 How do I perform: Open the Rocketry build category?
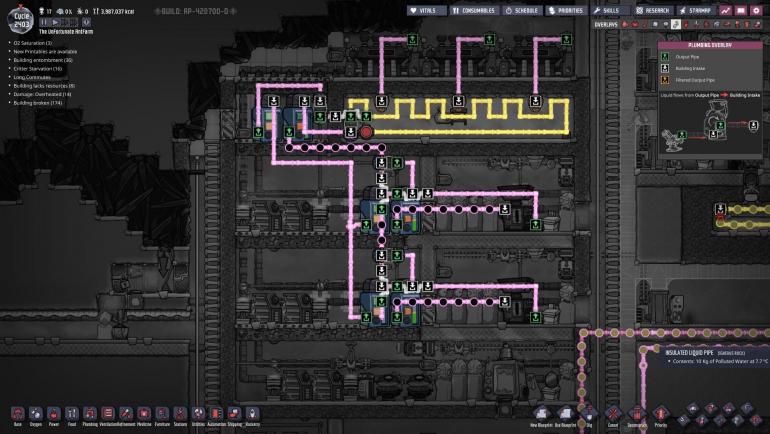click(252, 415)
